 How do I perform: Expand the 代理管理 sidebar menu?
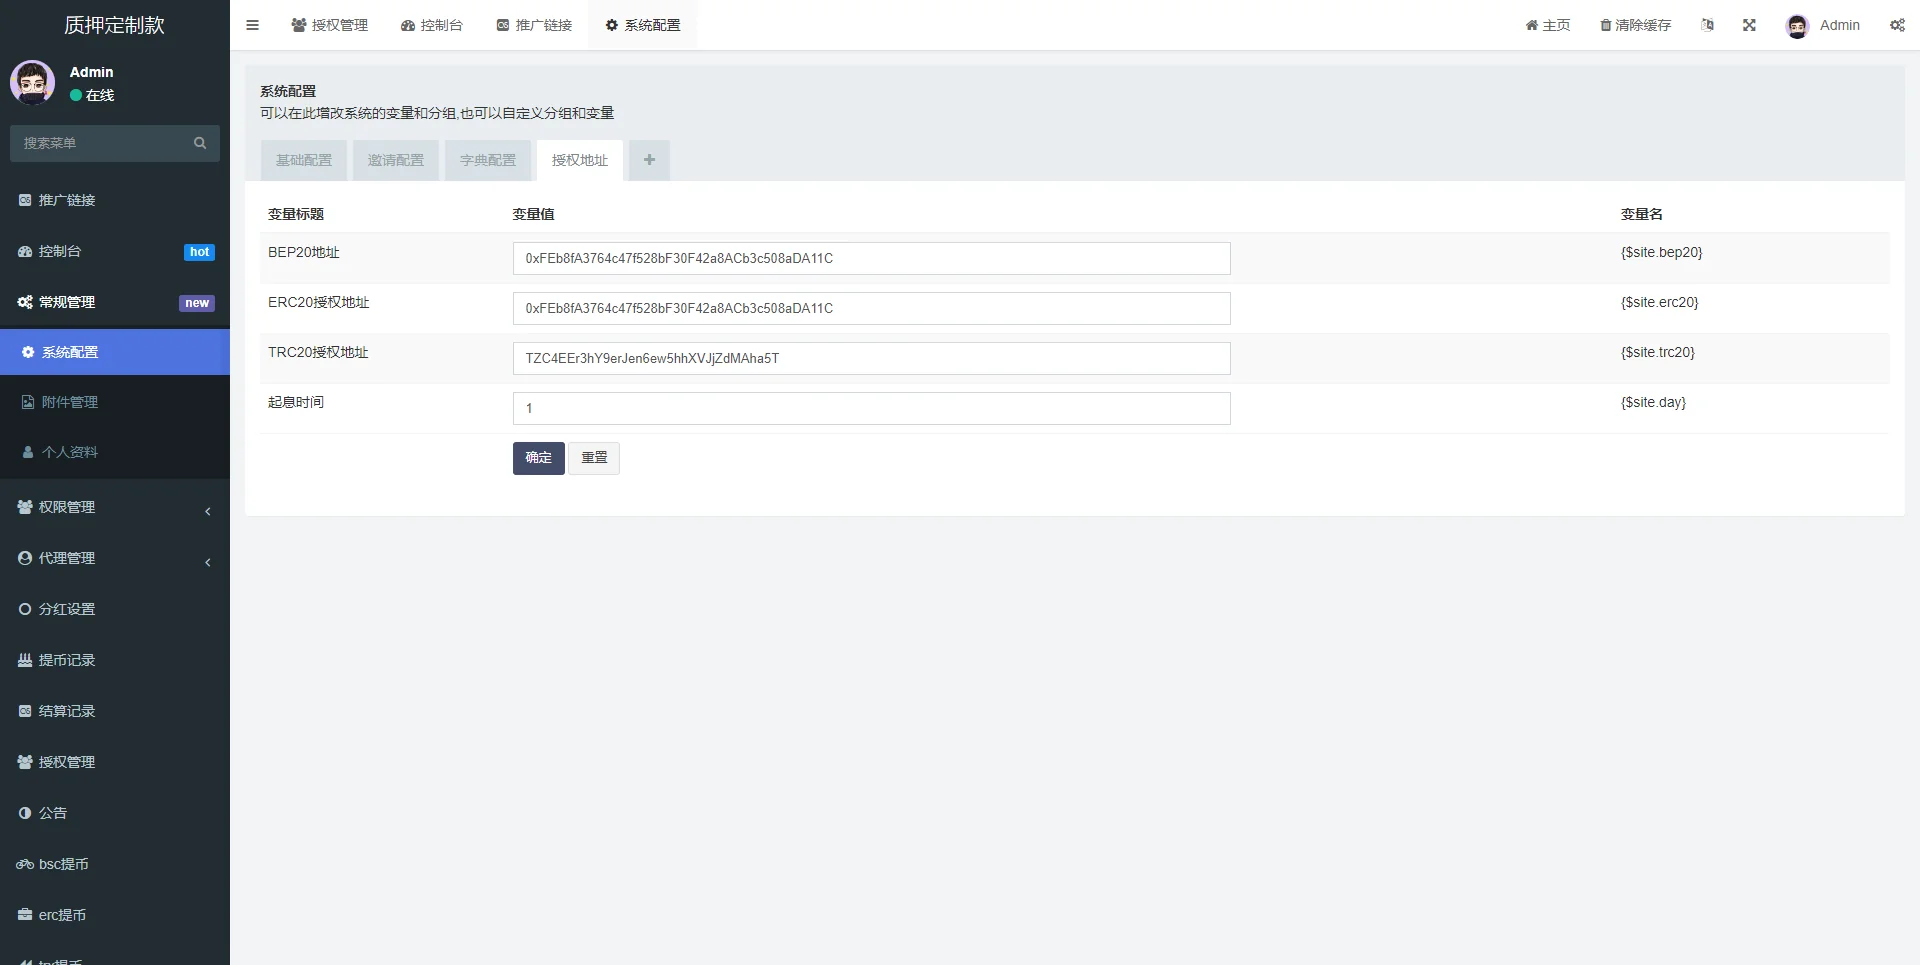[114, 558]
